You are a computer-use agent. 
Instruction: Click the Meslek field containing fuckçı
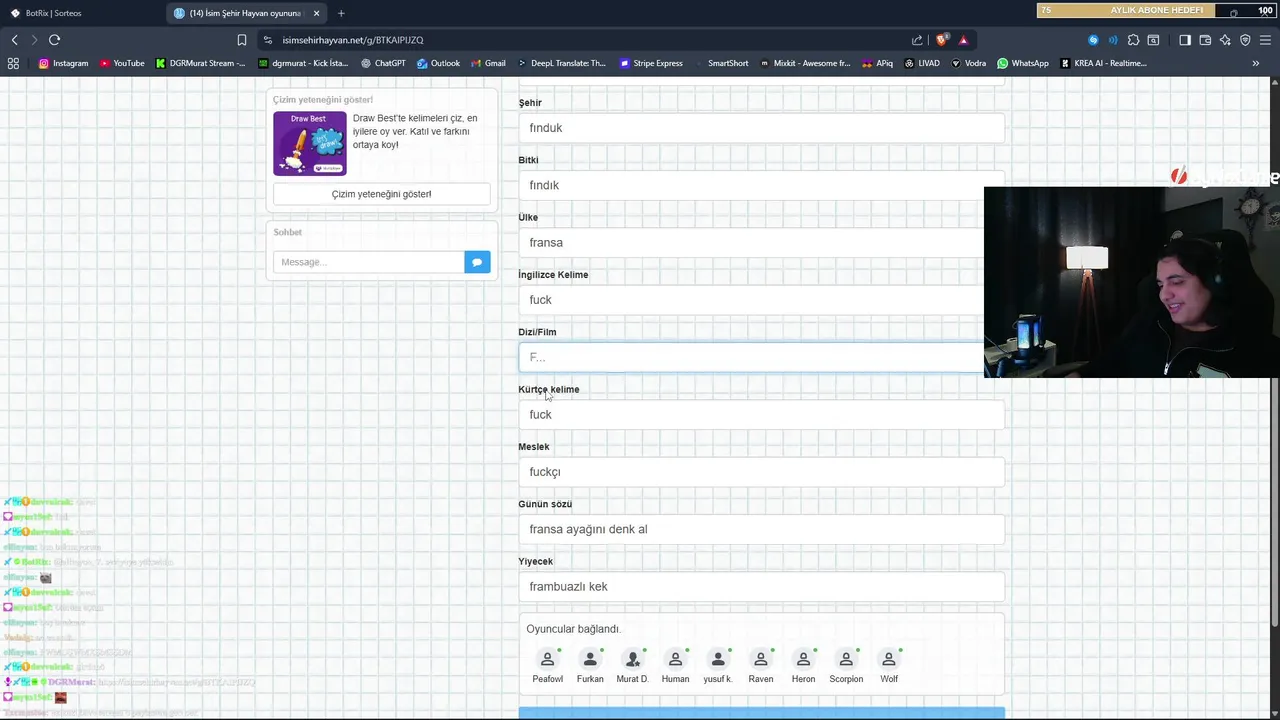761,472
